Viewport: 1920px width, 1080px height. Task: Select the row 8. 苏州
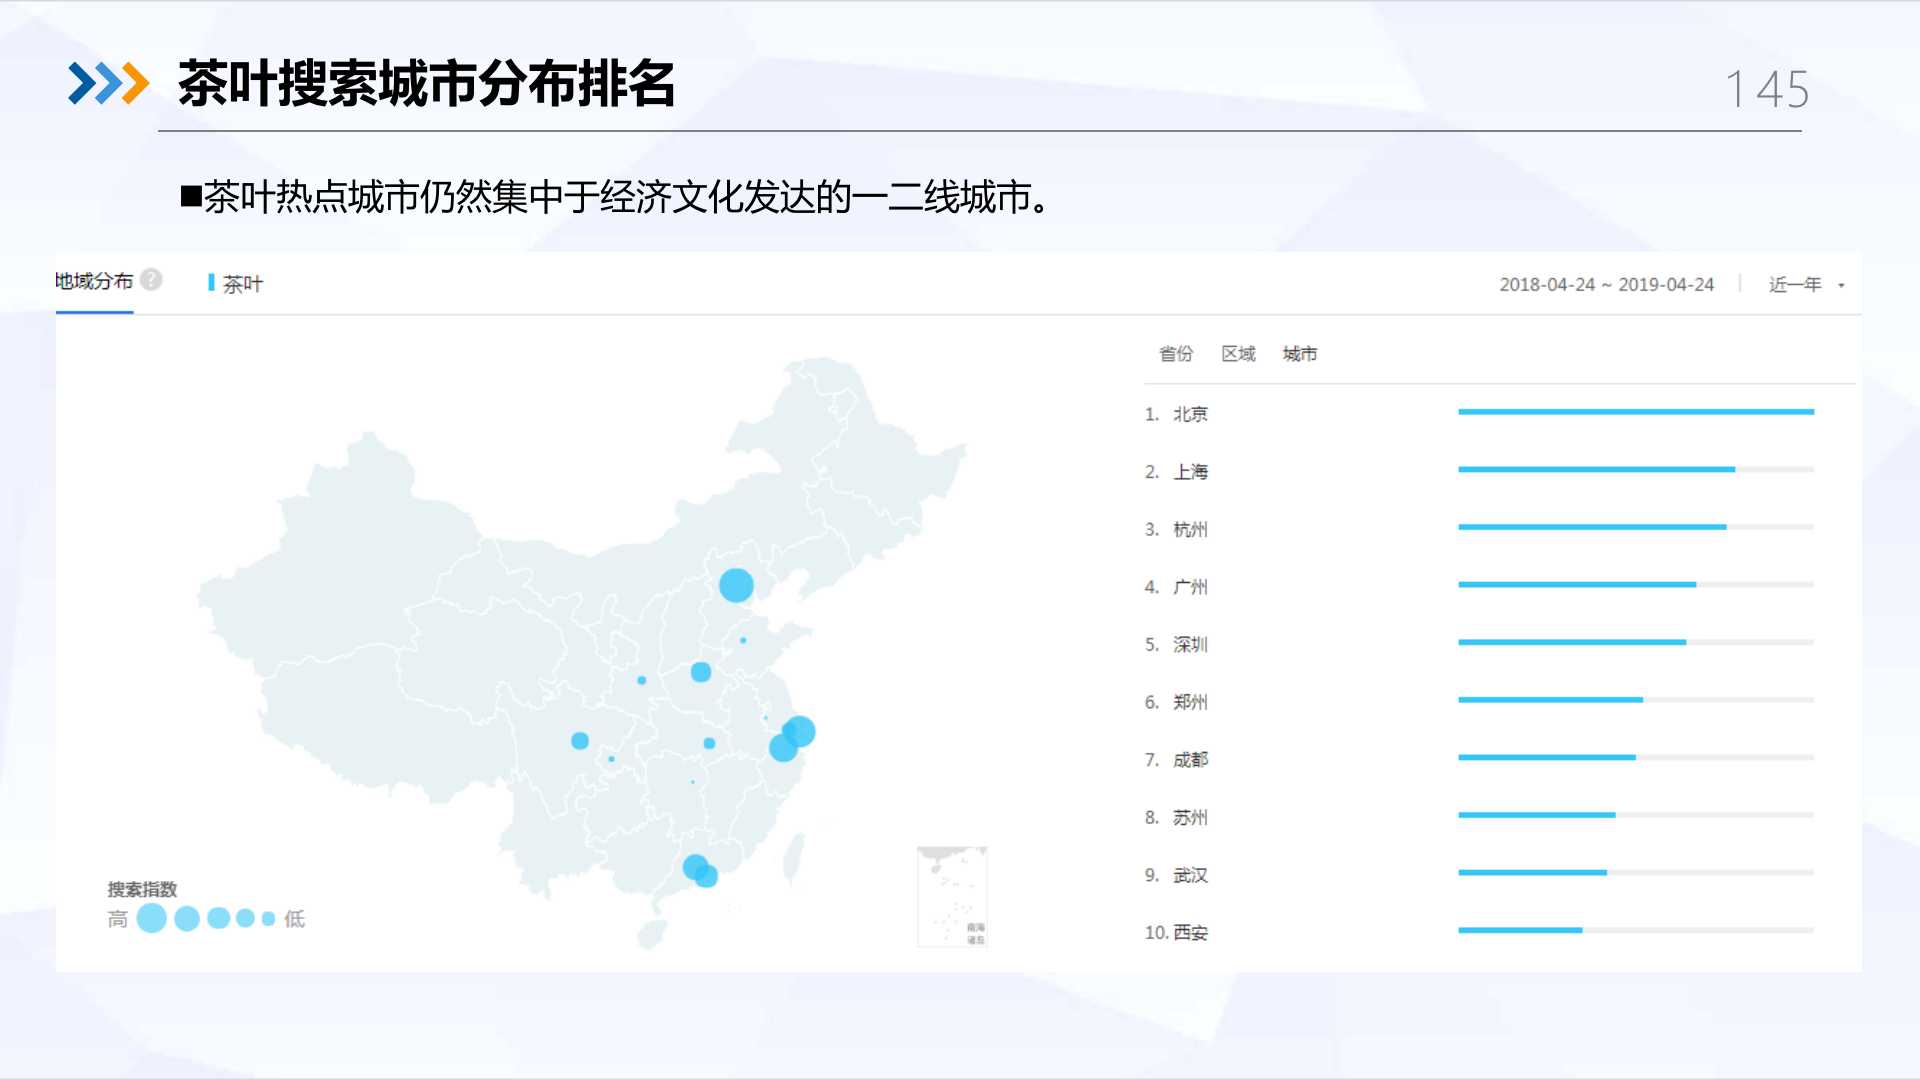[x=1479, y=817]
